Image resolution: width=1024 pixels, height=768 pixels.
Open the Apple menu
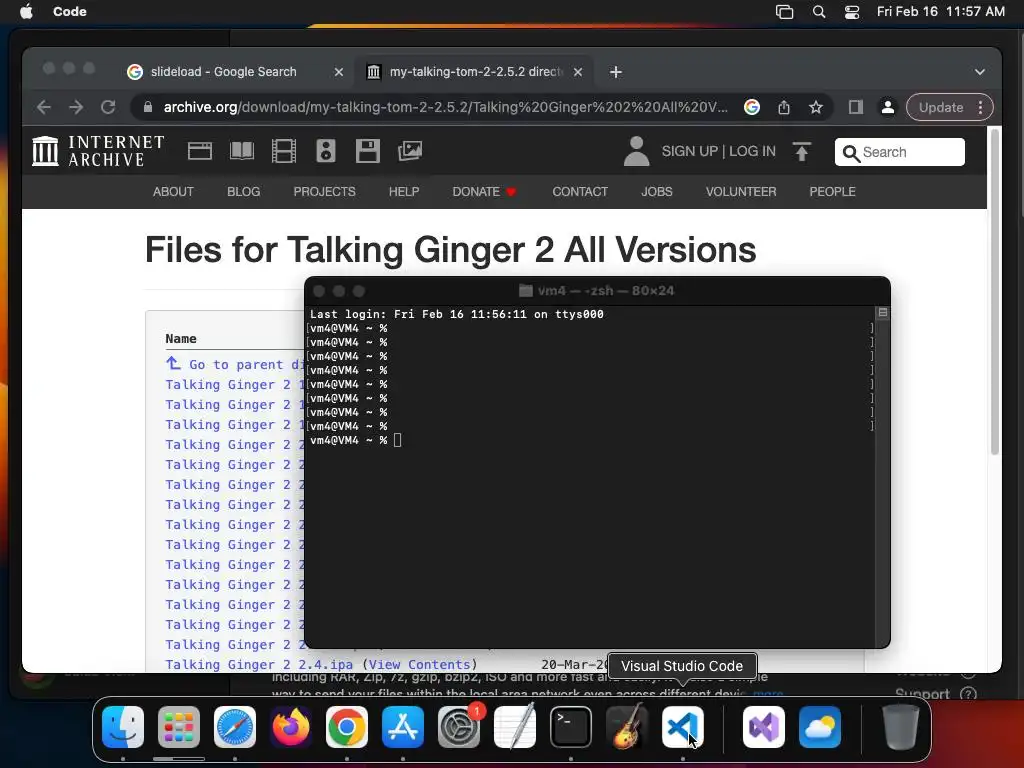tap(26, 12)
